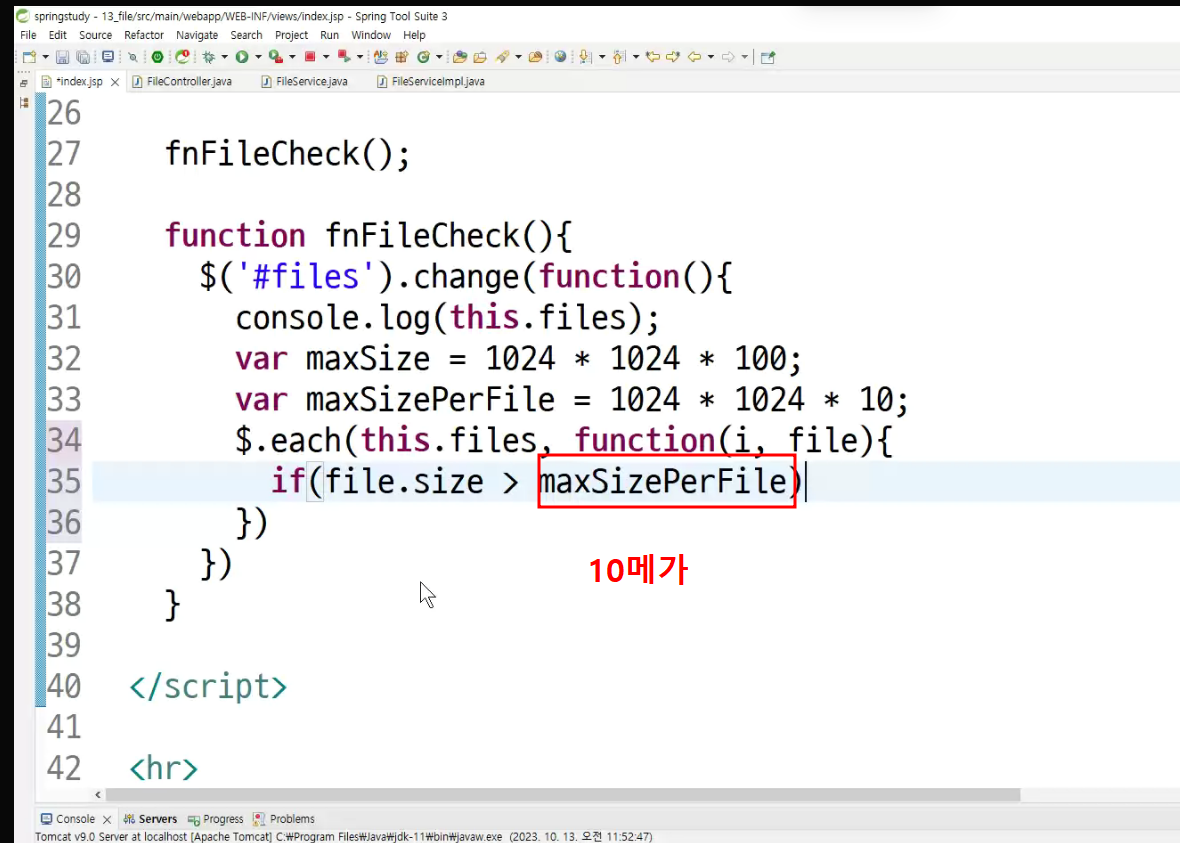
Task: Click the Last Edit Location icon
Action: (x=652, y=56)
